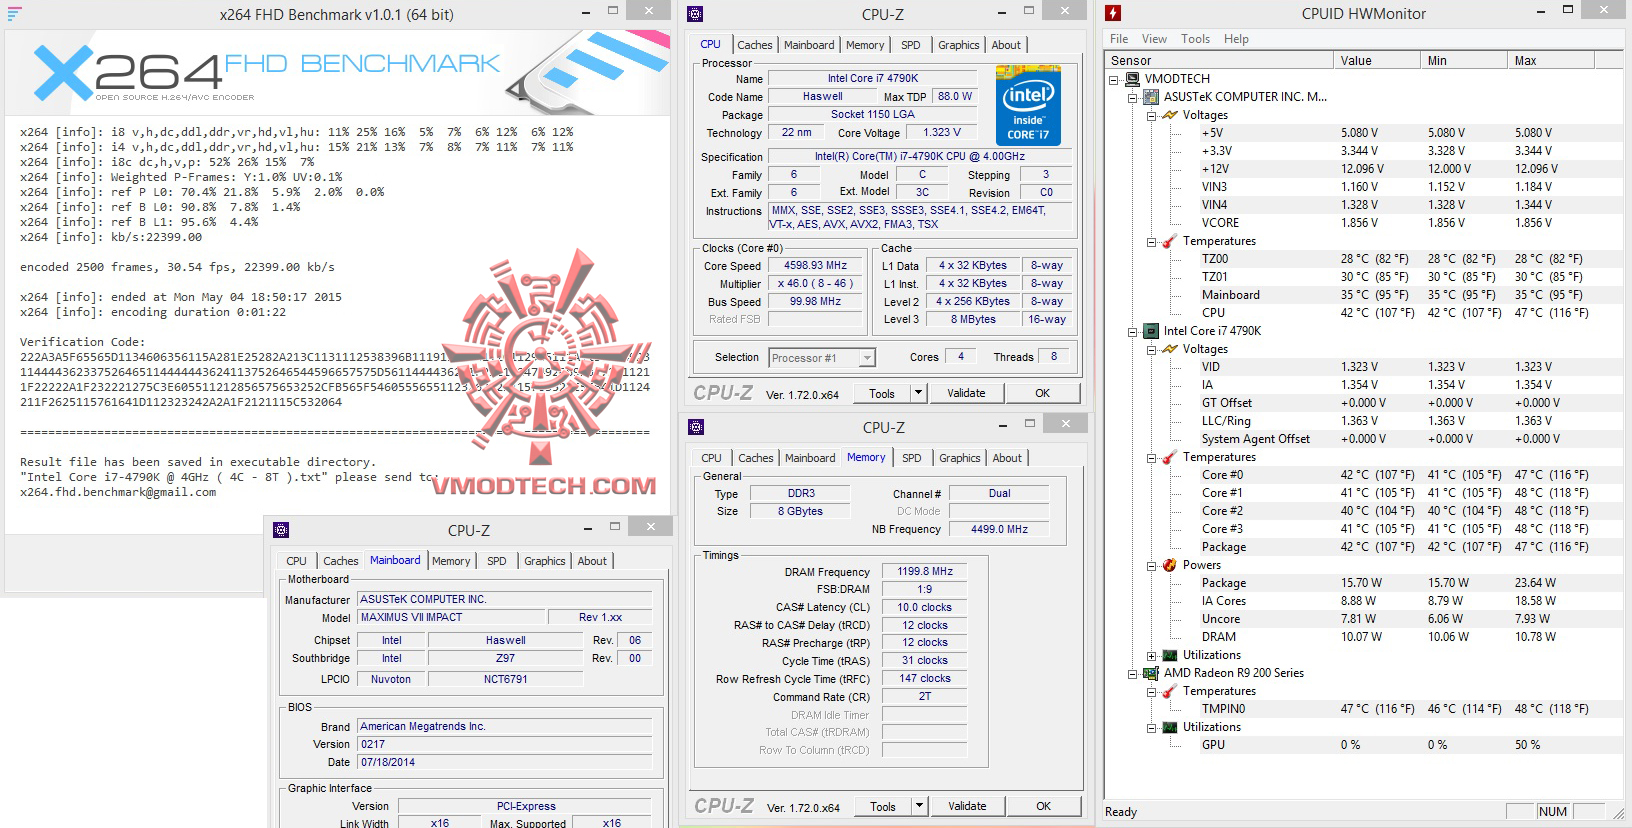Click the Intel inside Core i7 logo
Viewport: 1632px width, 828px height.
[1028, 105]
